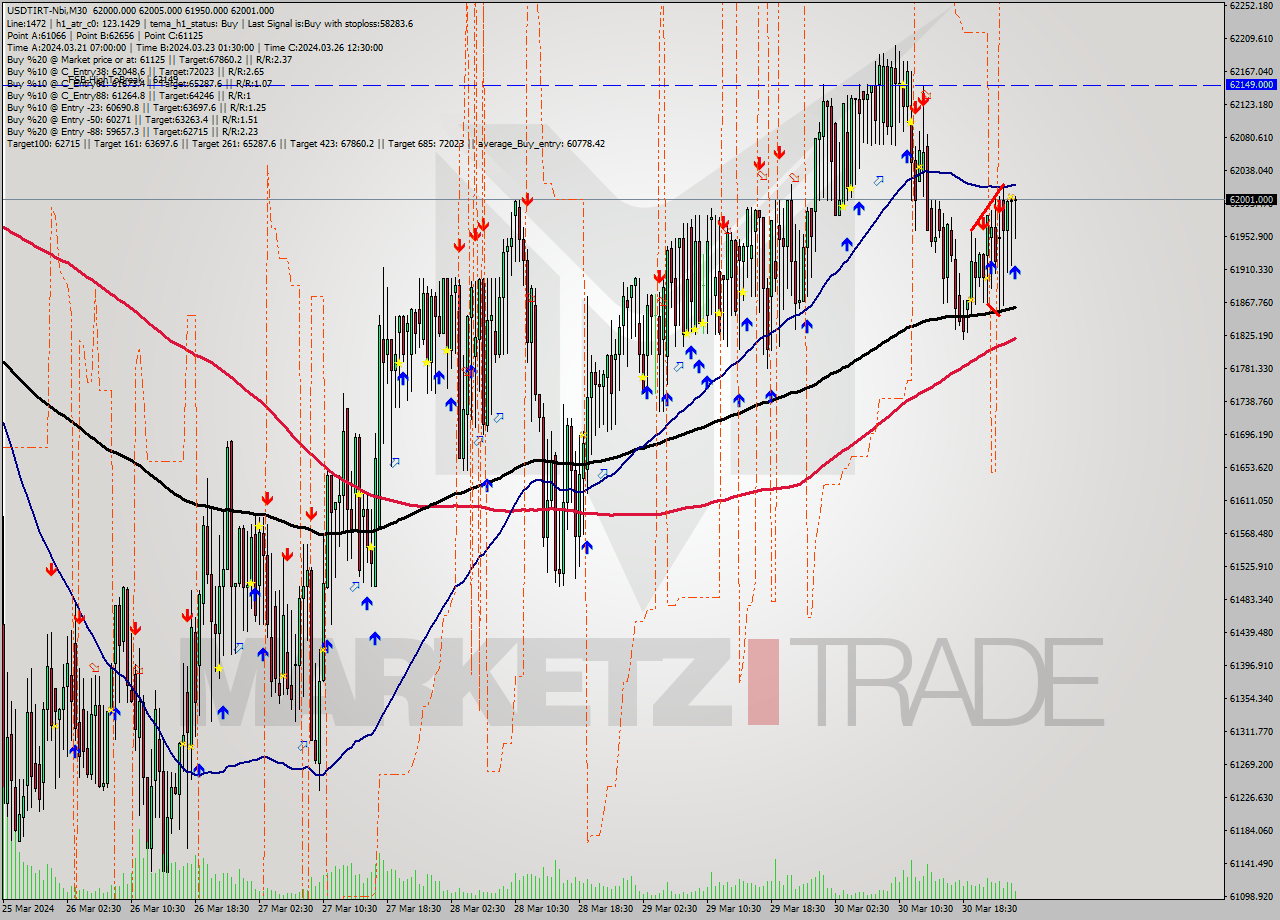Screen dimensions: 1280x920
Task: Click the '30 Mar 02:30' time label
Action: pos(862,909)
